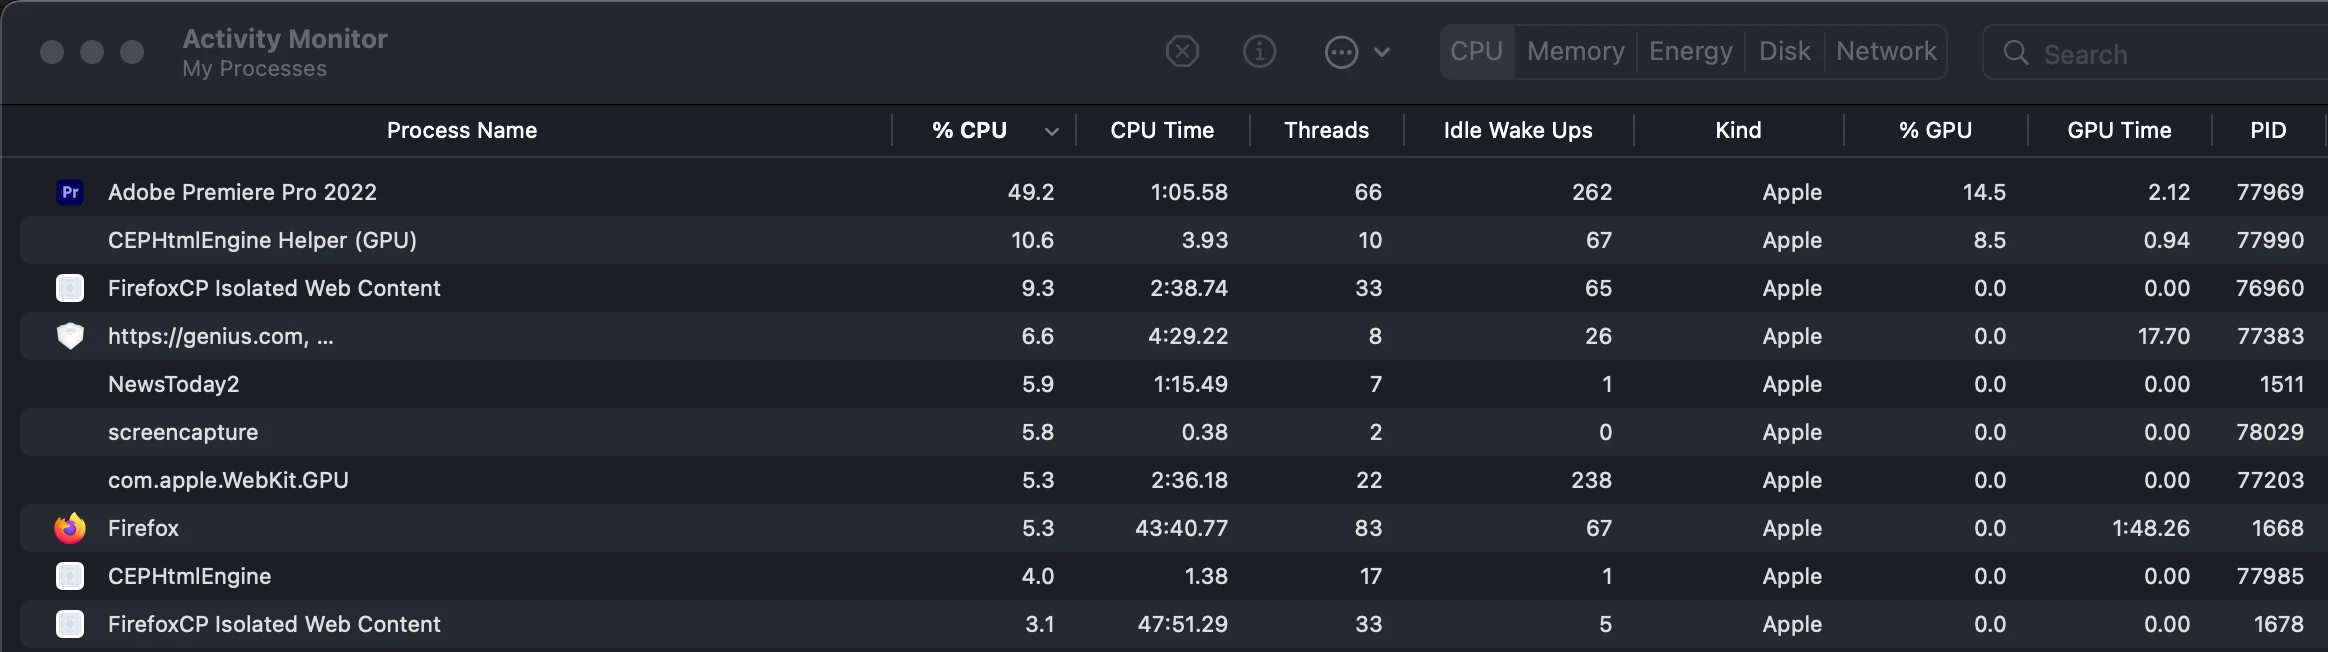Switch to the Memory tab
Image resolution: width=2328 pixels, height=652 pixels.
(1575, 51)
